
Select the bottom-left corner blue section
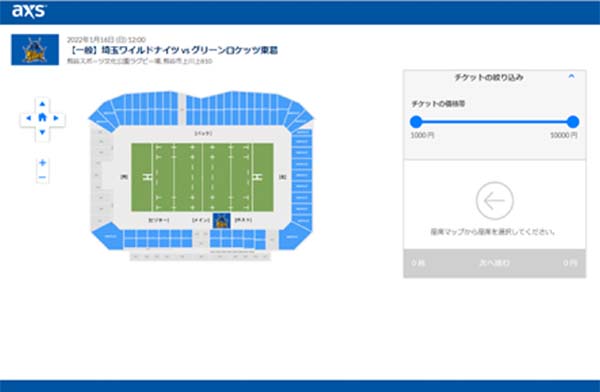point(109,236)
